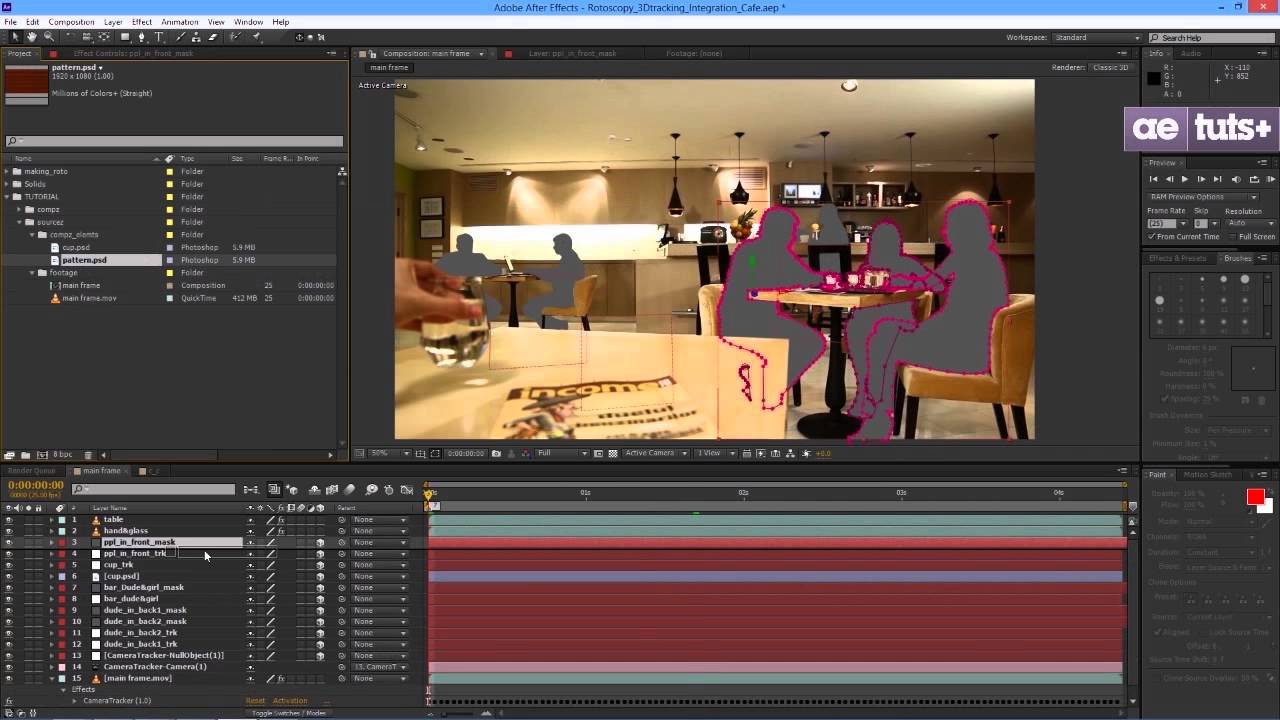Hide the table layer eye
Image resolution: width=1280 pixels, height=720 pixels.
click(9, 520)
